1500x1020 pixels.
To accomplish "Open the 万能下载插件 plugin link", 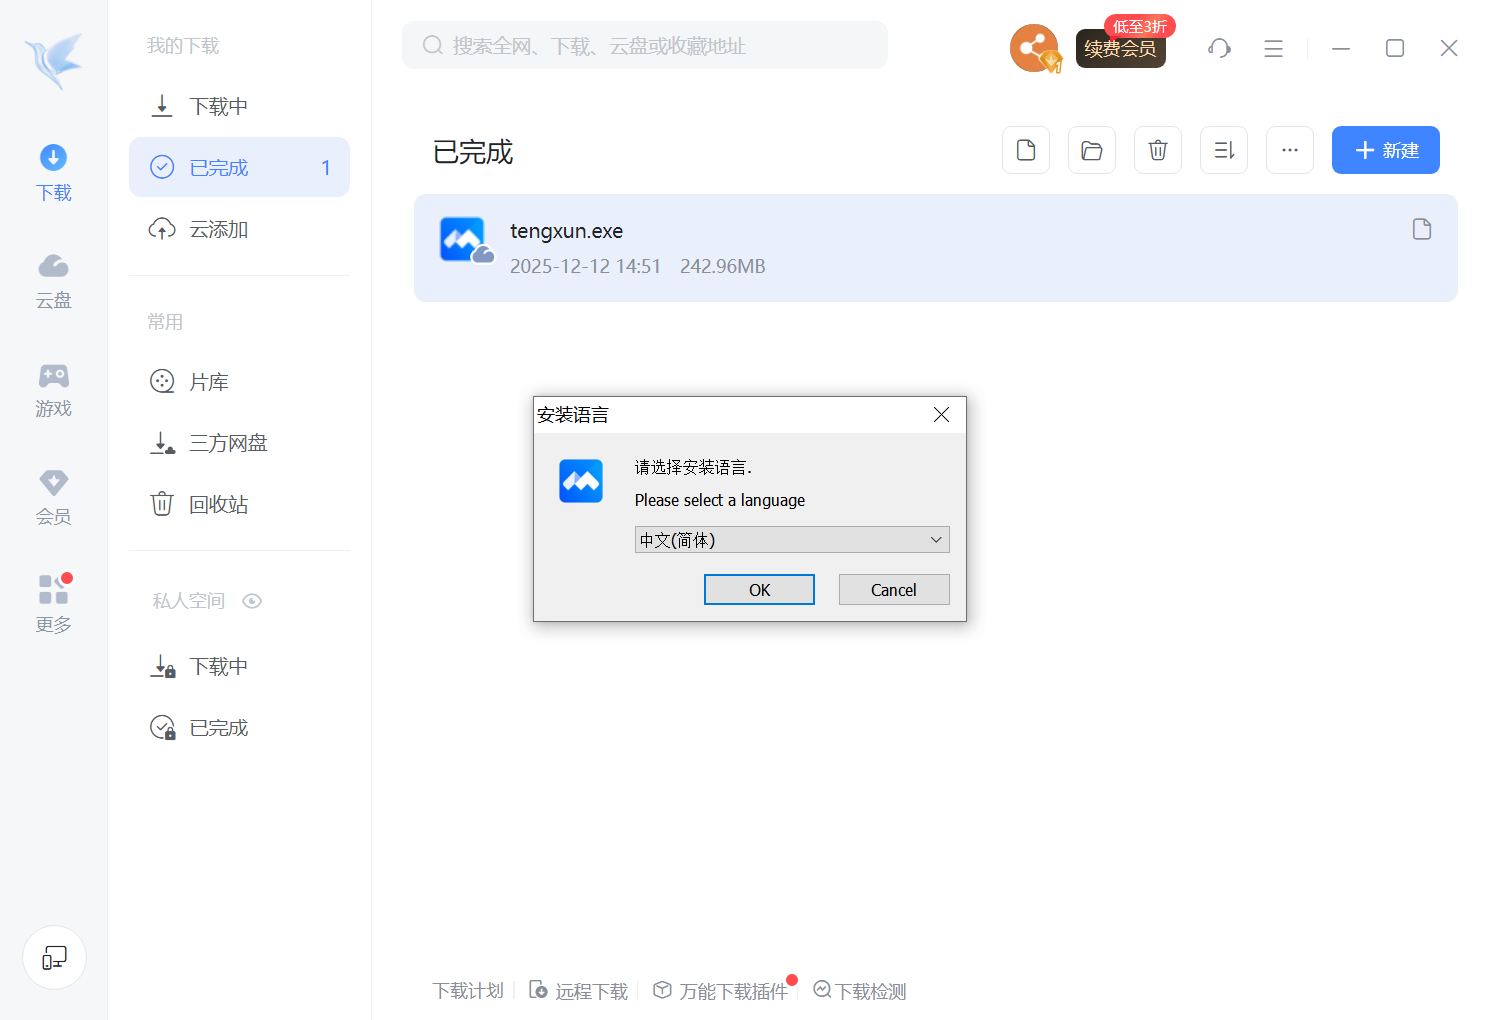I will click(721, 991).
